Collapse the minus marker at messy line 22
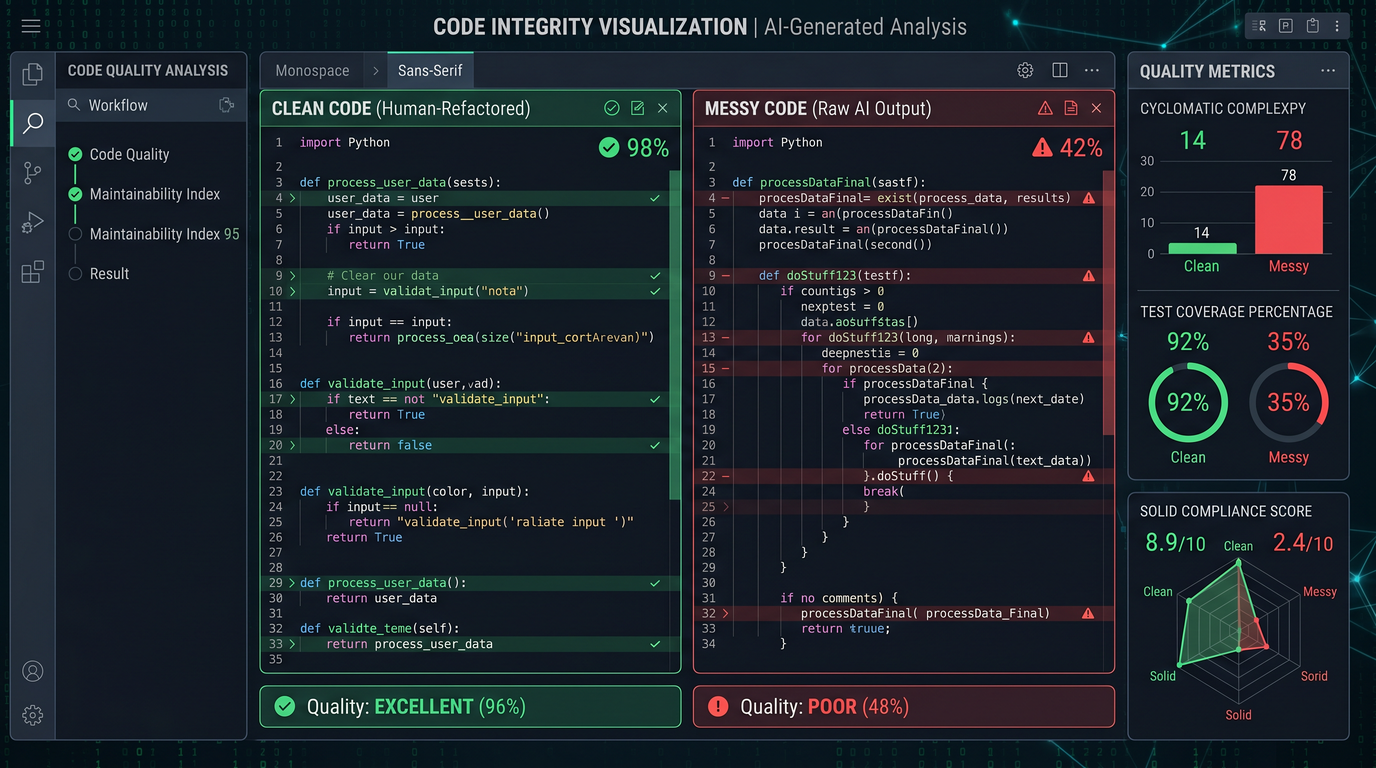 (725, 476)
